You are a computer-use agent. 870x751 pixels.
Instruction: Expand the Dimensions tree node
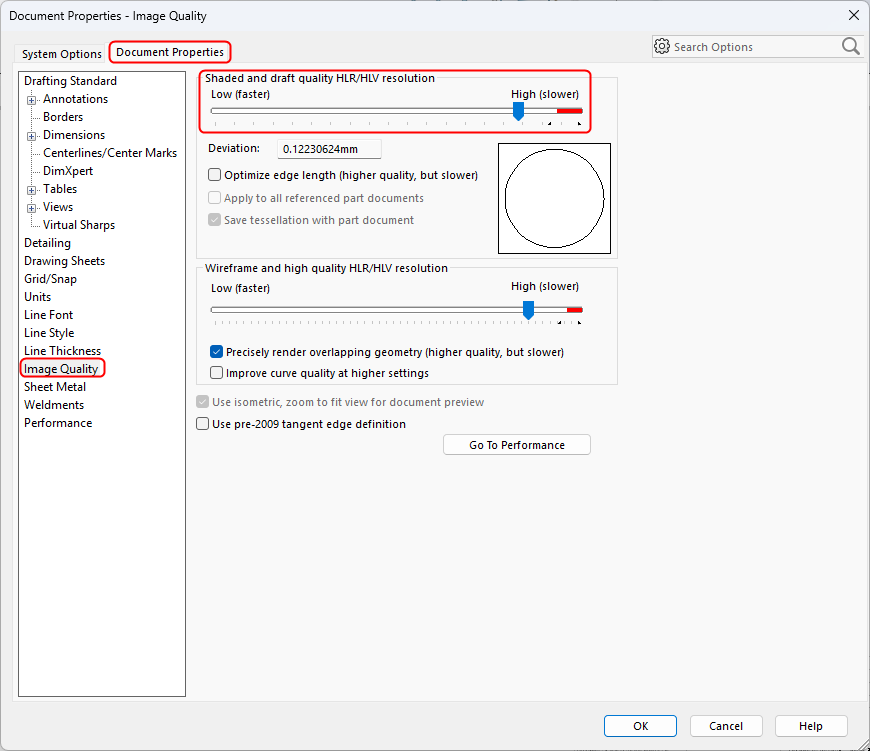click(x=32, y=135)
